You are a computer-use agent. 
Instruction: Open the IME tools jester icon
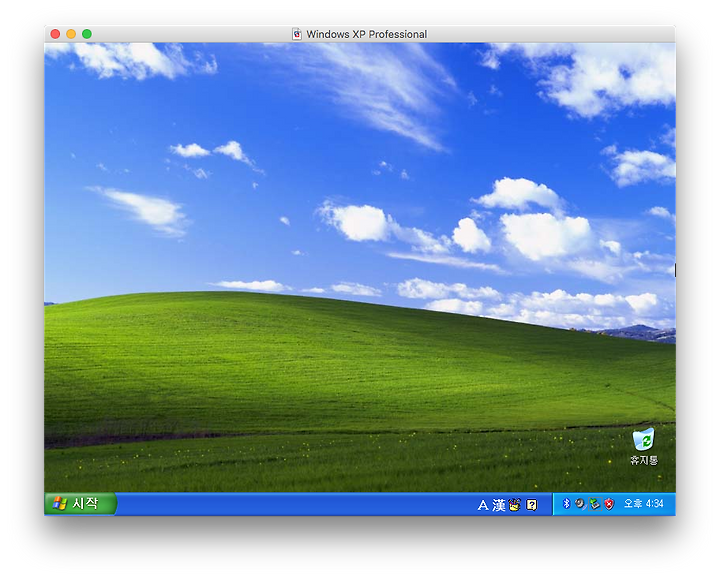tap(515, 505)
